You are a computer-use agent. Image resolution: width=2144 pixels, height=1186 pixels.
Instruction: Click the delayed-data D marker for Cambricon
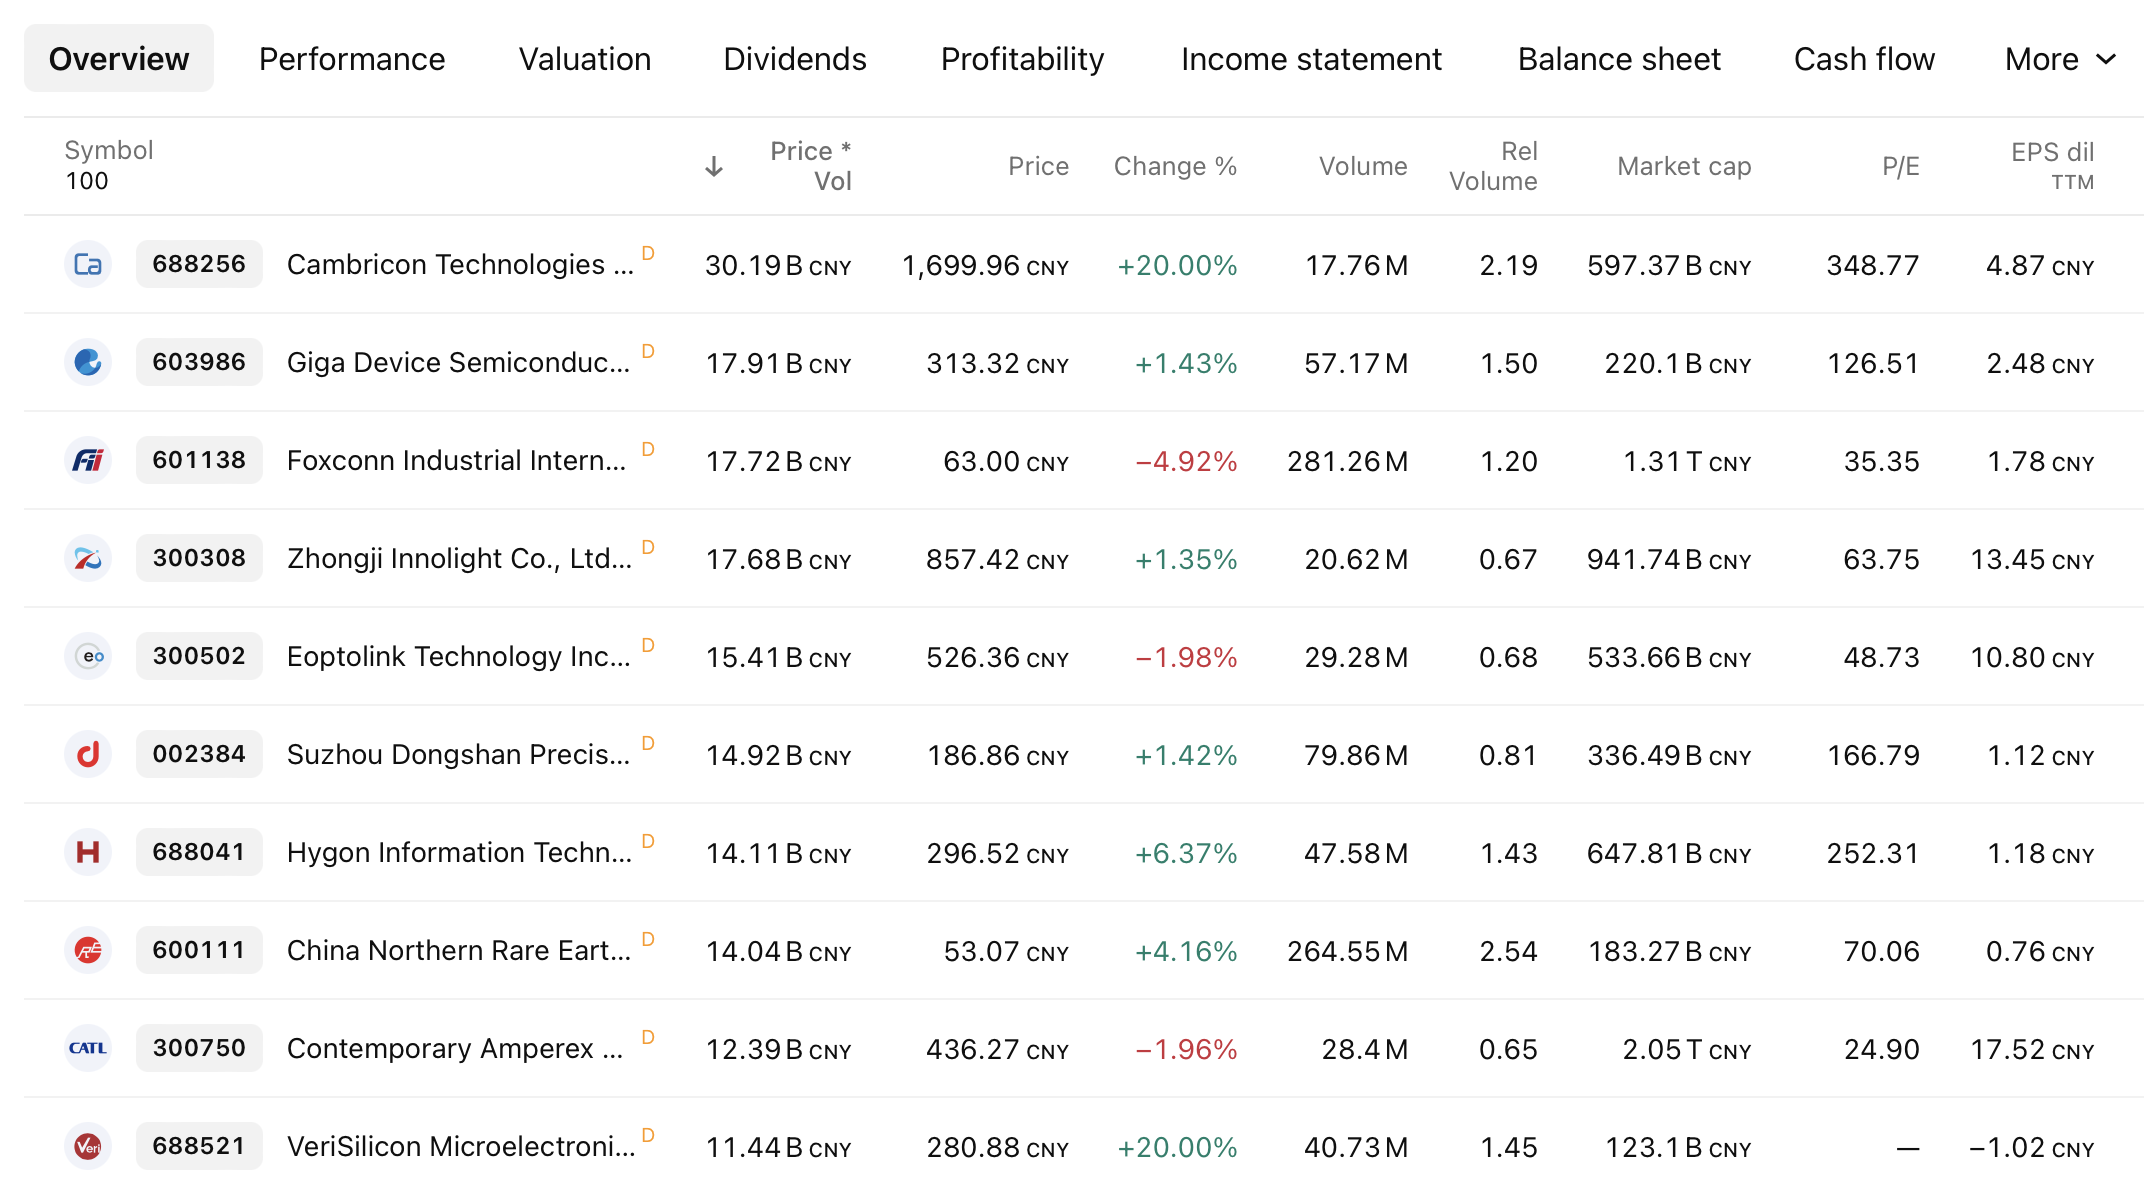pyautogui.click(x=648, y=253)
